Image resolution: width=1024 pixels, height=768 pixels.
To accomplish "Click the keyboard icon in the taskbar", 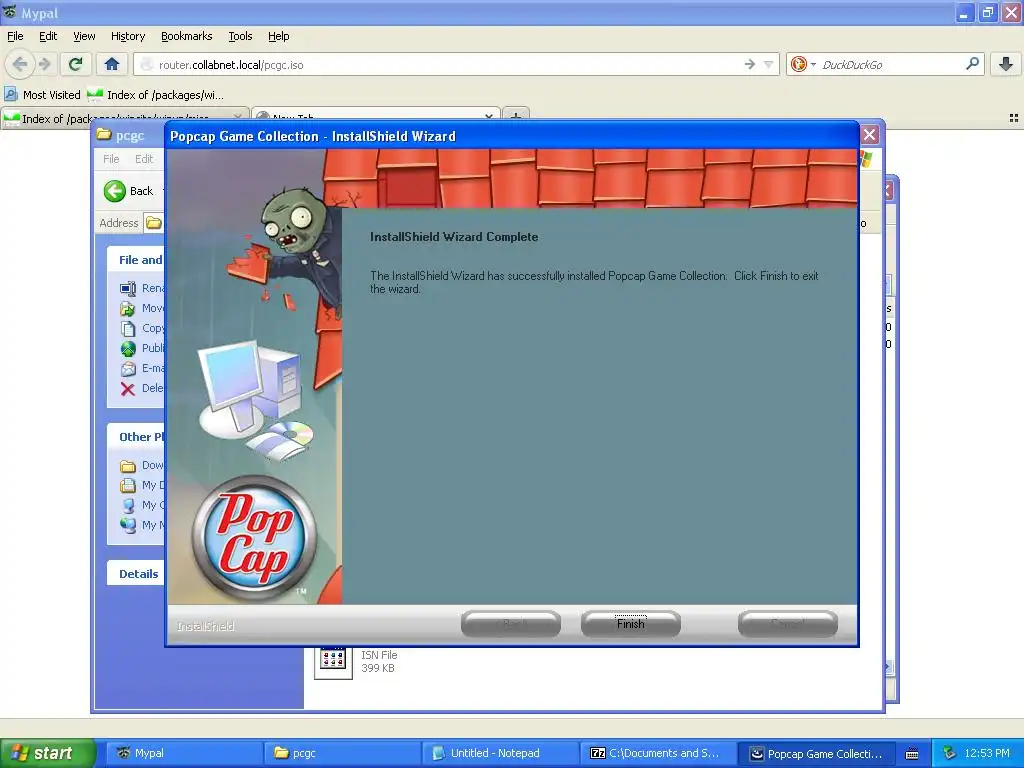I will click(x=912, y=754).
